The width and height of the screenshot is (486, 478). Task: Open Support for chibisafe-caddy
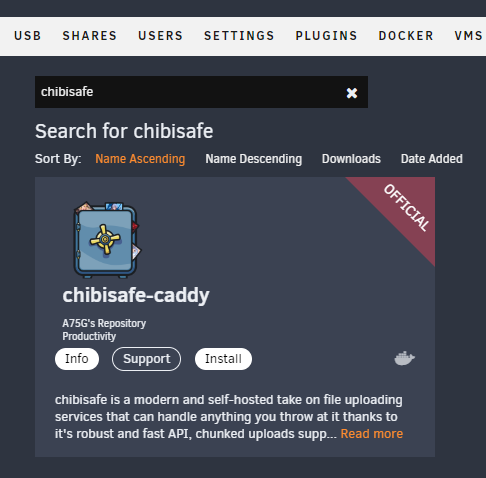(146, 359)
